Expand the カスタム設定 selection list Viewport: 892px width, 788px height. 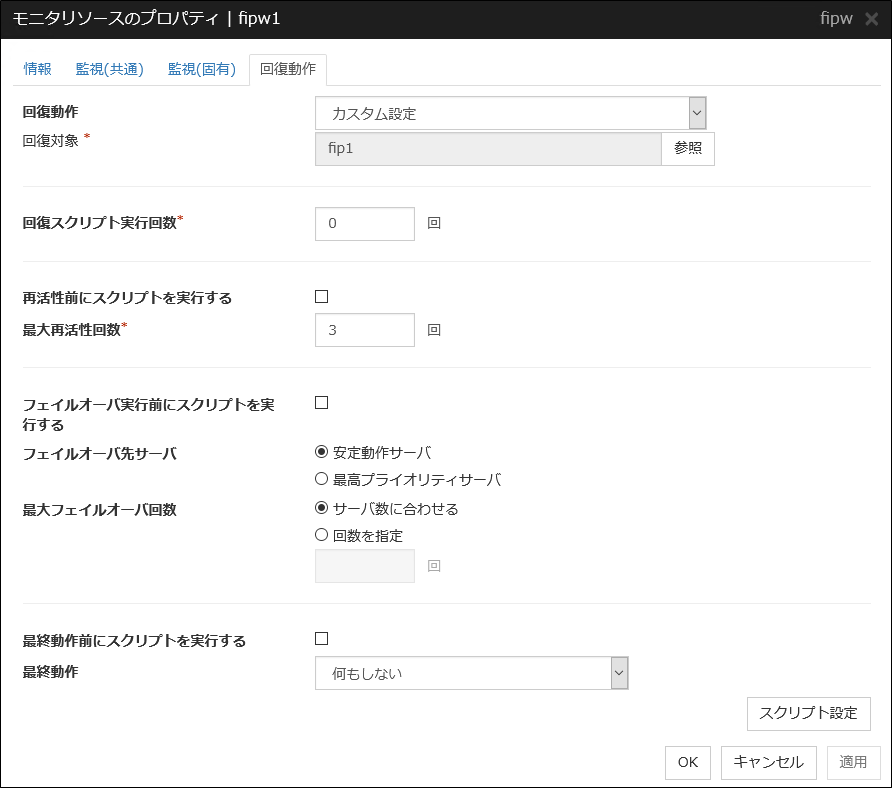pyautogui.click(x=698, y=112)
